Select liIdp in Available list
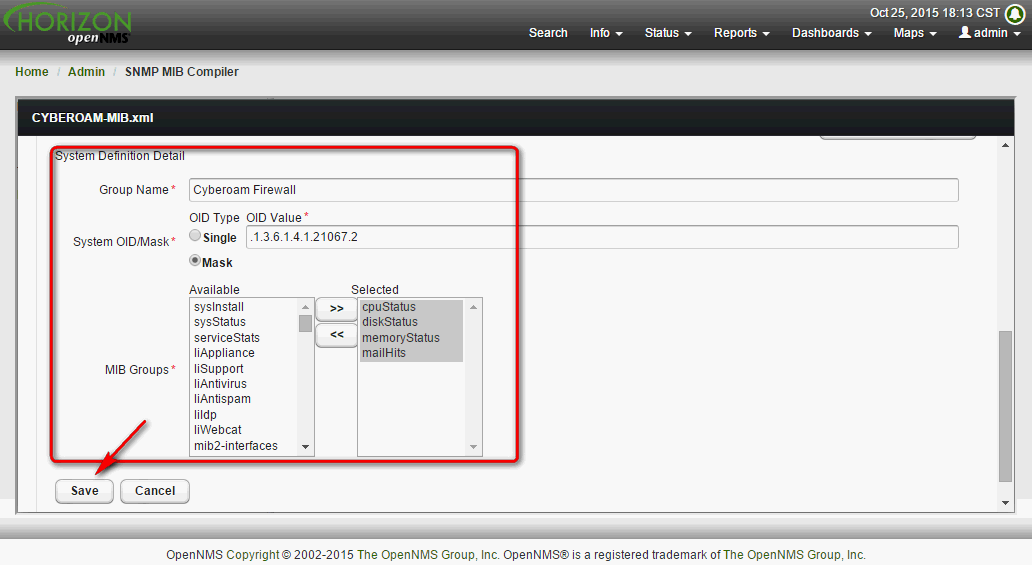 point(205,415)
